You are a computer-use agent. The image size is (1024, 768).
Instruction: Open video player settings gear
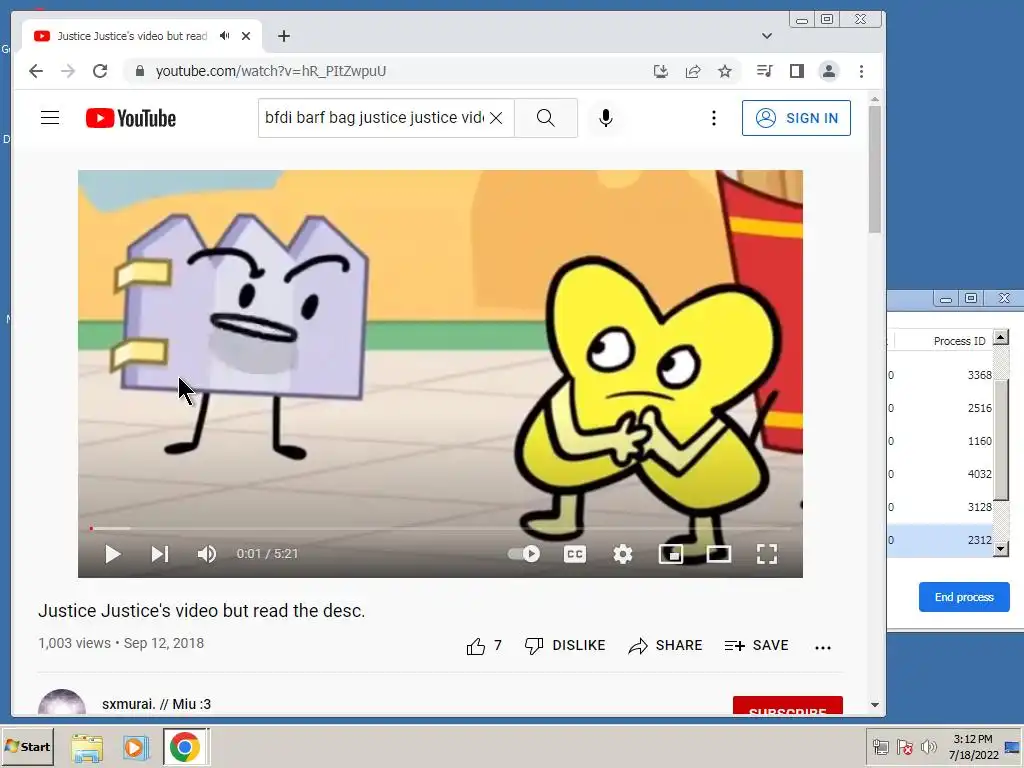[623, 554]
